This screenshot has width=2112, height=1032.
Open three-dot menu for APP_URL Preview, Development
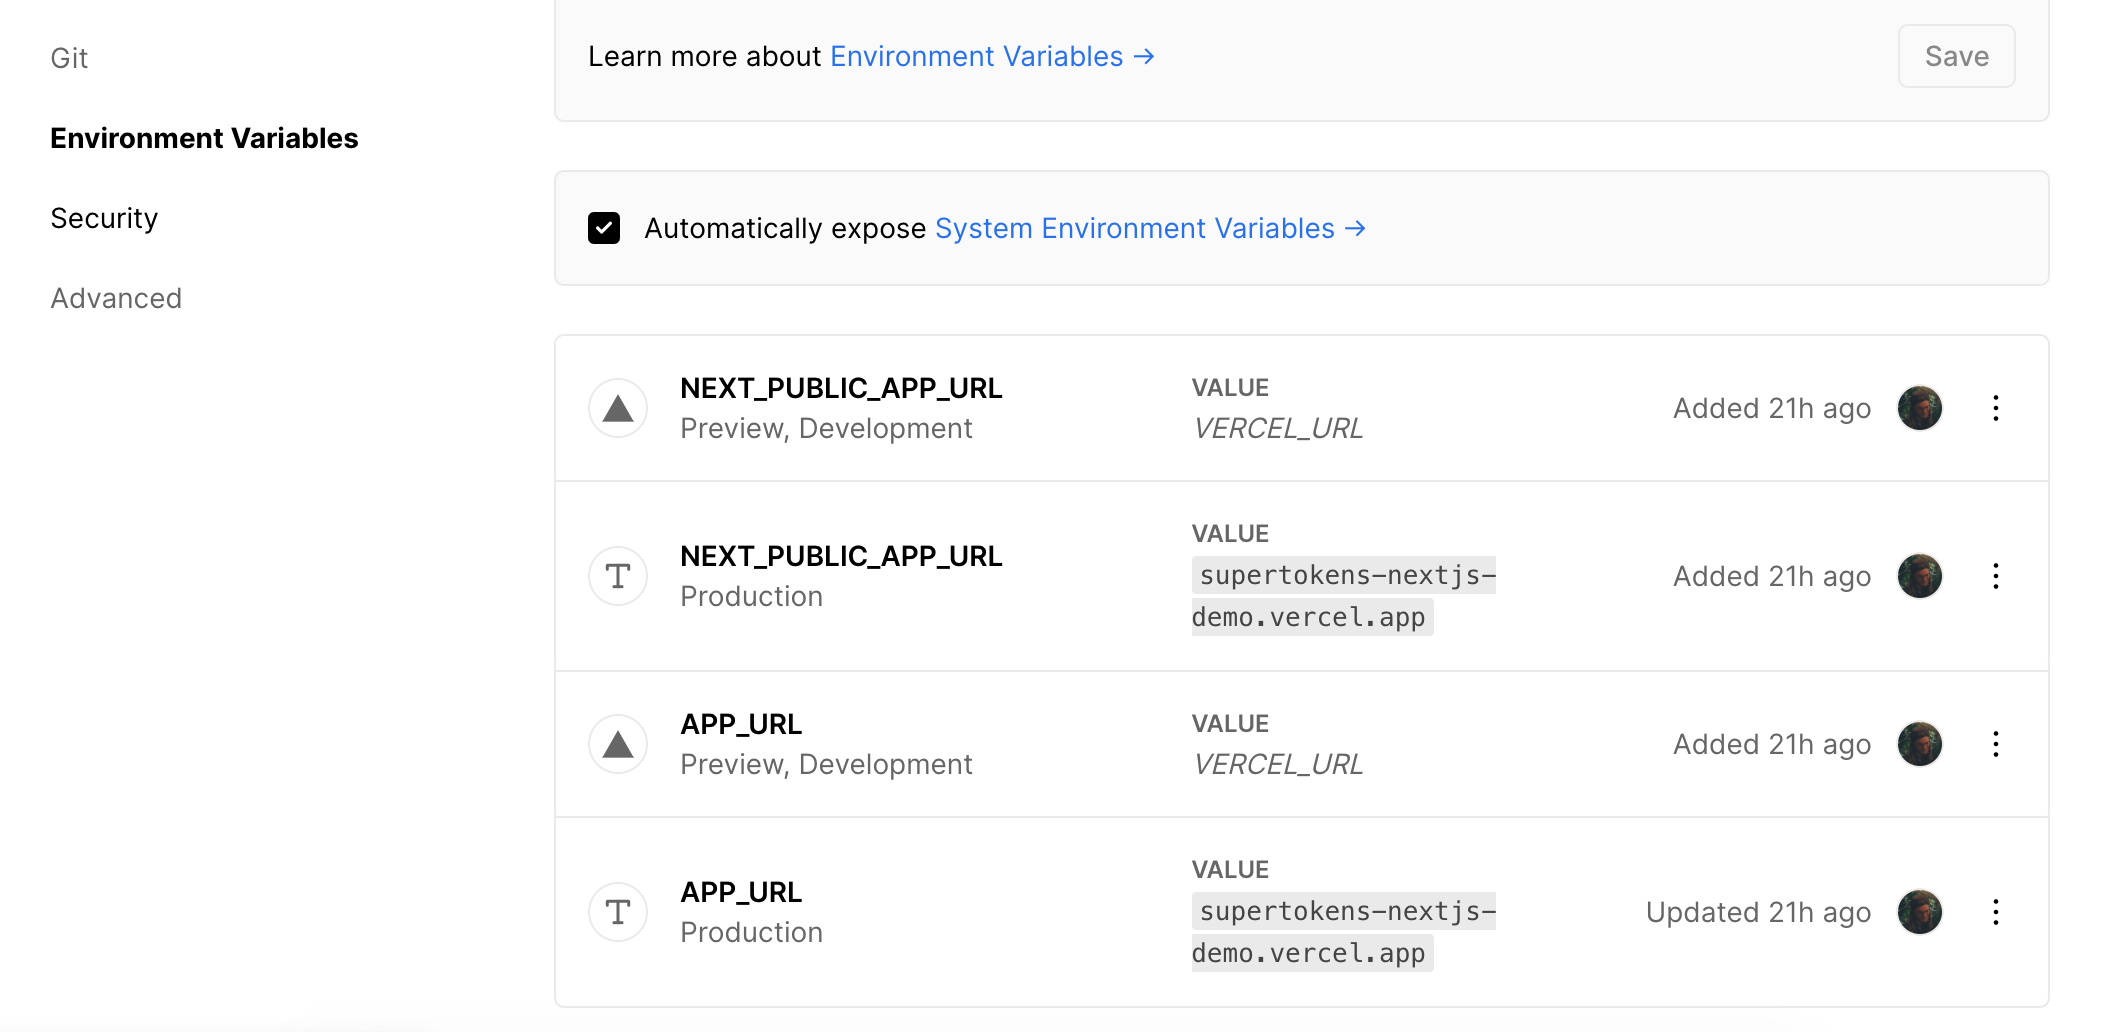pyautogui.click(x=1996, y=744)
